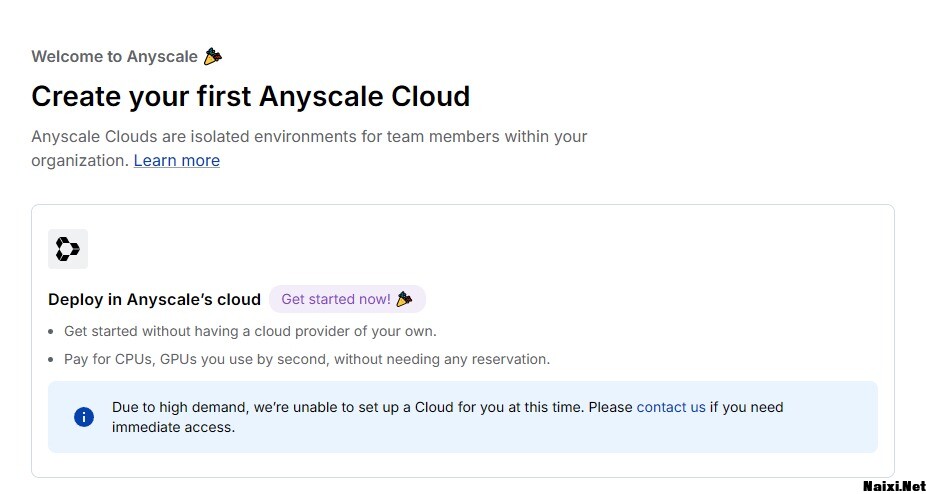Click the word organization in description
Viewport: 927px width, 494px height.
click(x=80, y=160)
